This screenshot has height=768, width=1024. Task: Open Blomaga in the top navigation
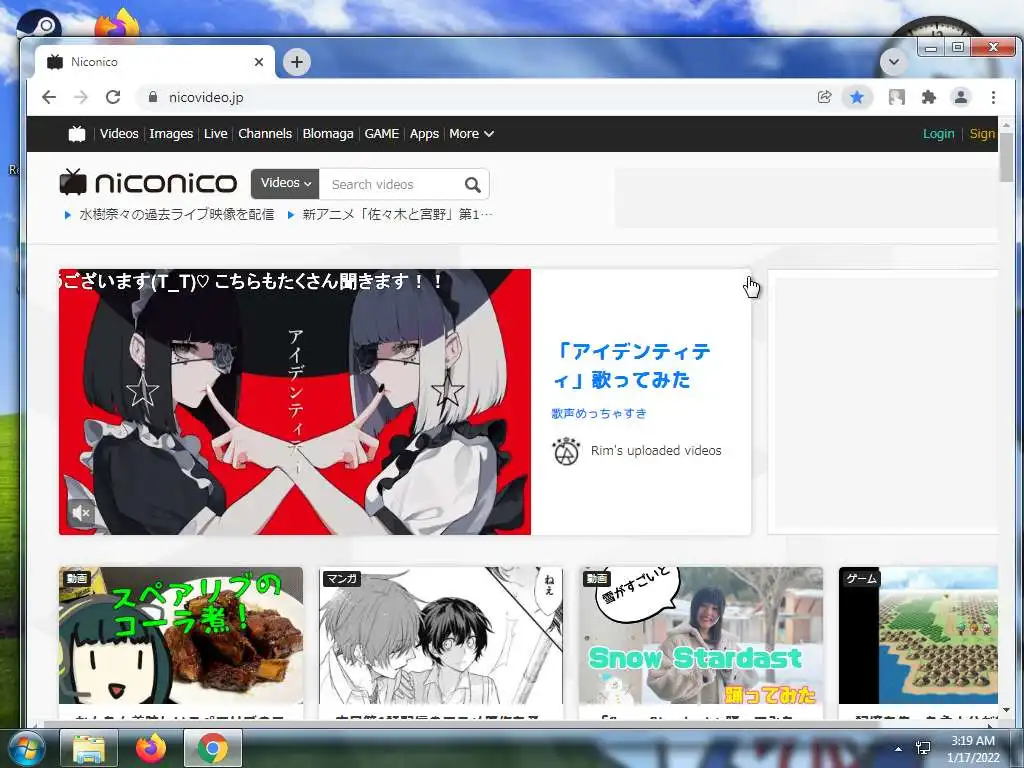coord(328,134)
